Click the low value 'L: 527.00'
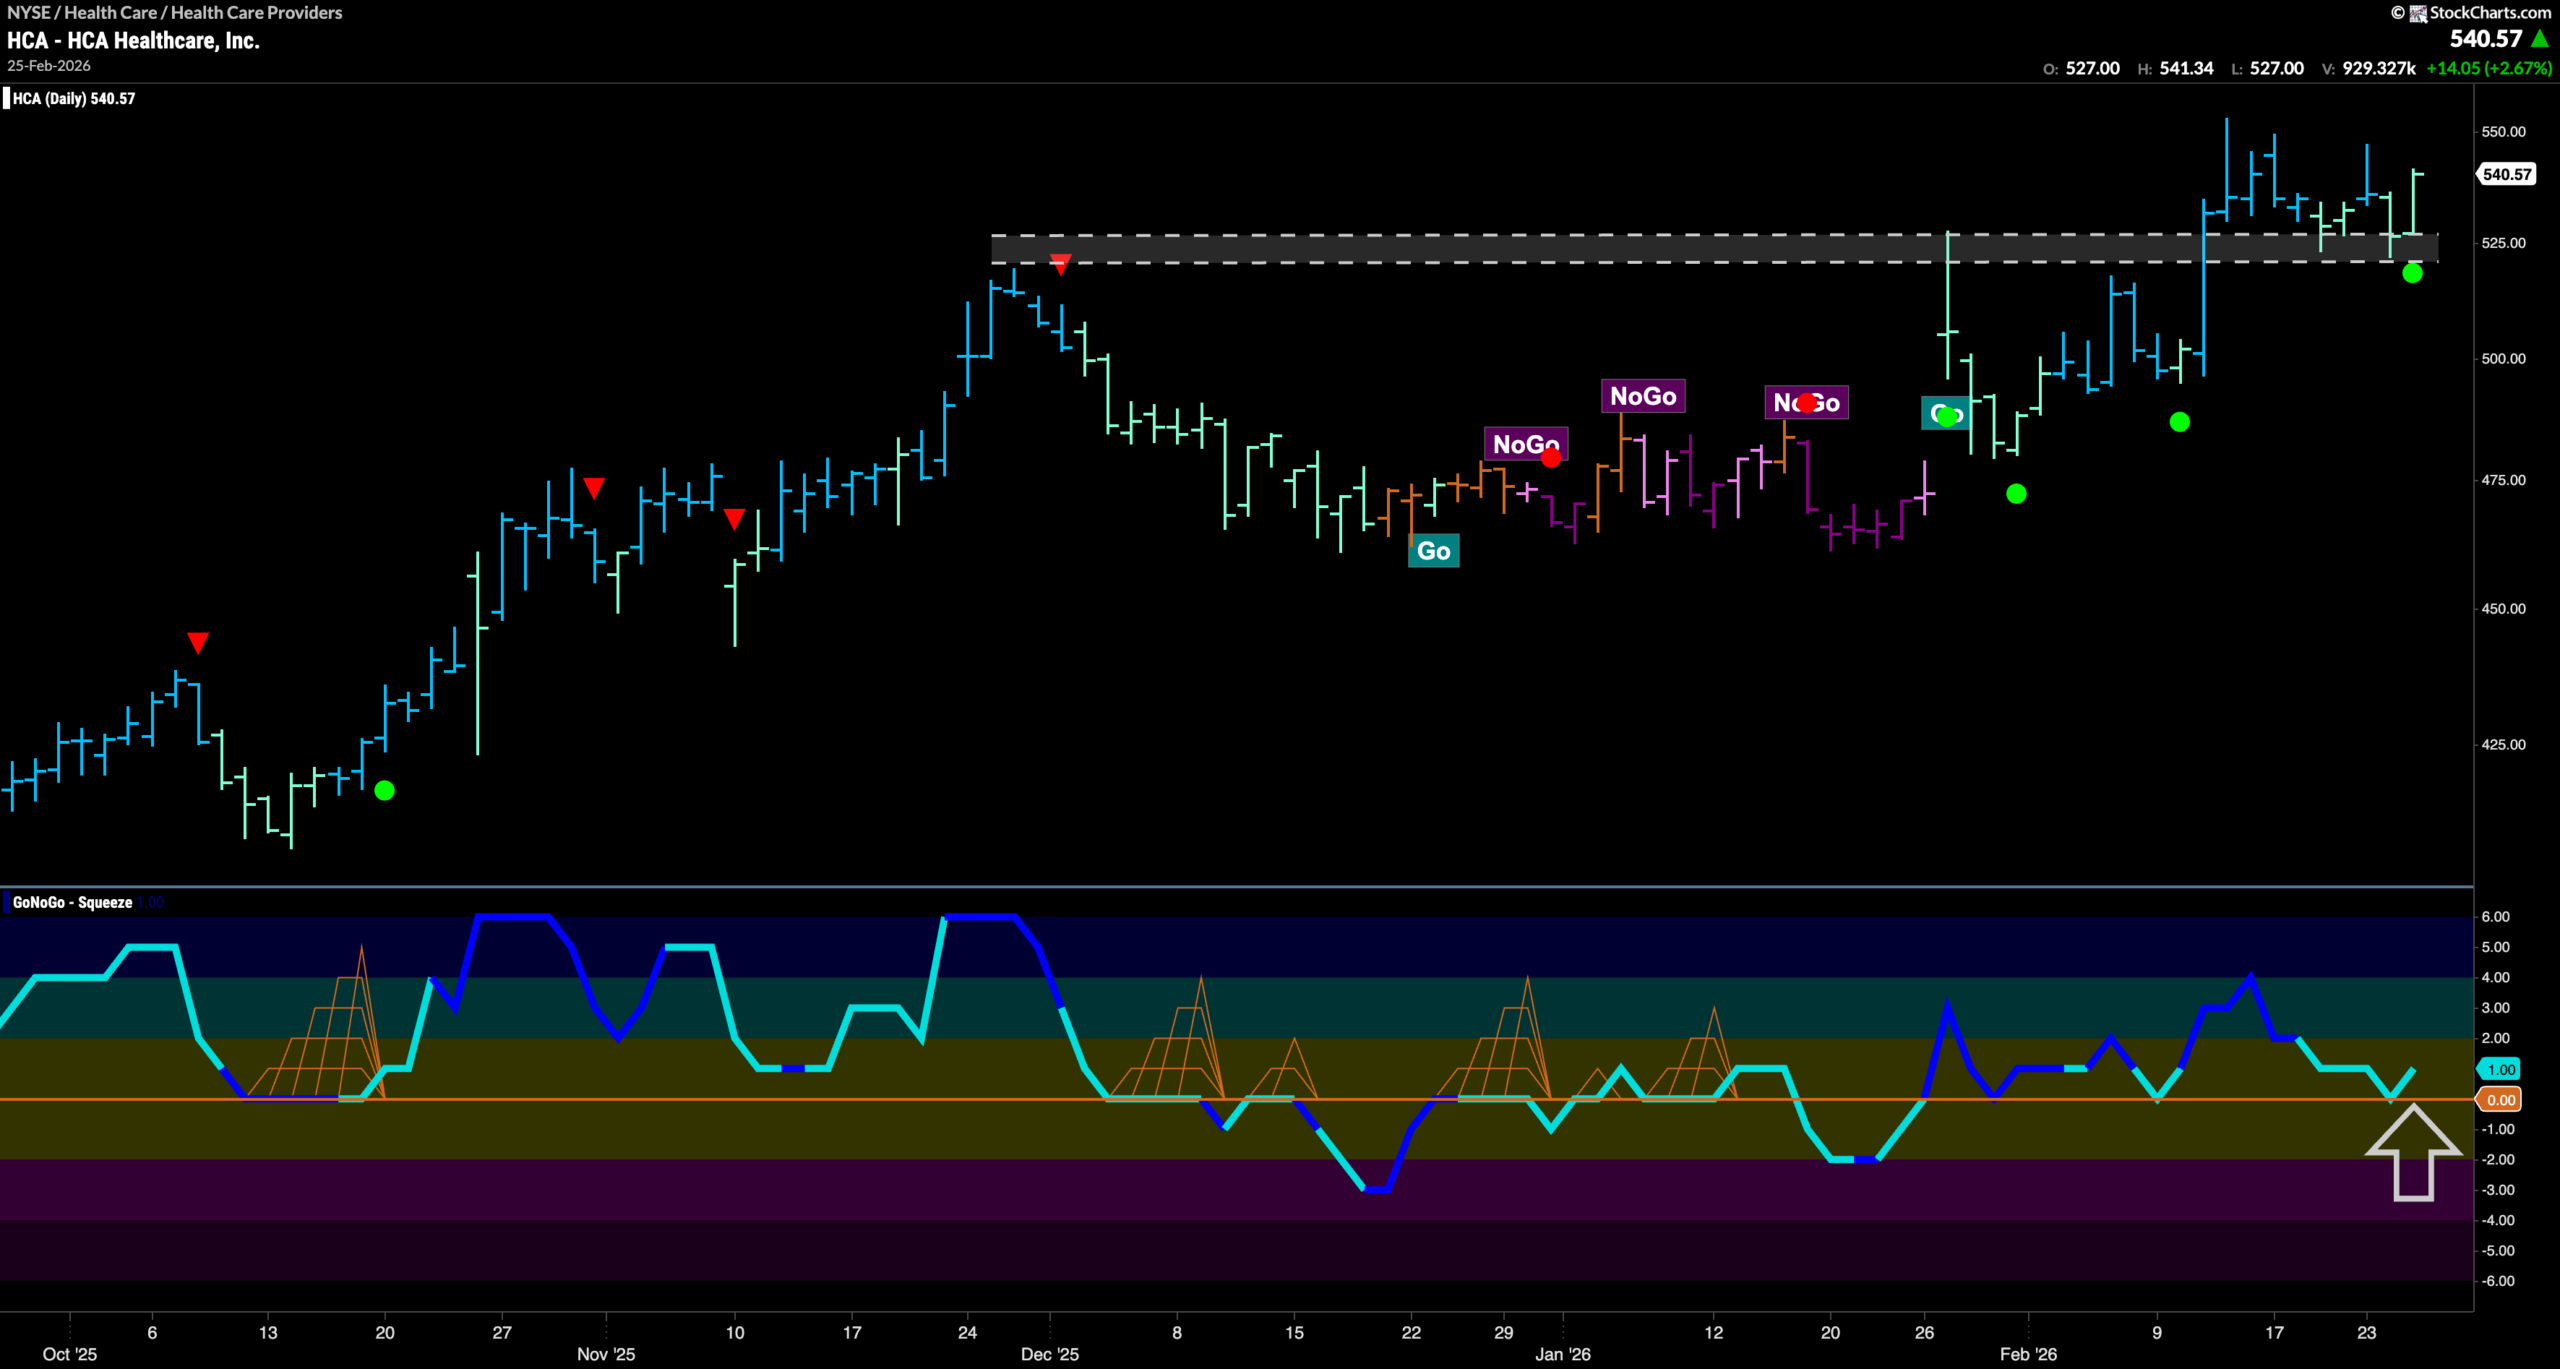 pyautogui.click(x=2267, y=68)
